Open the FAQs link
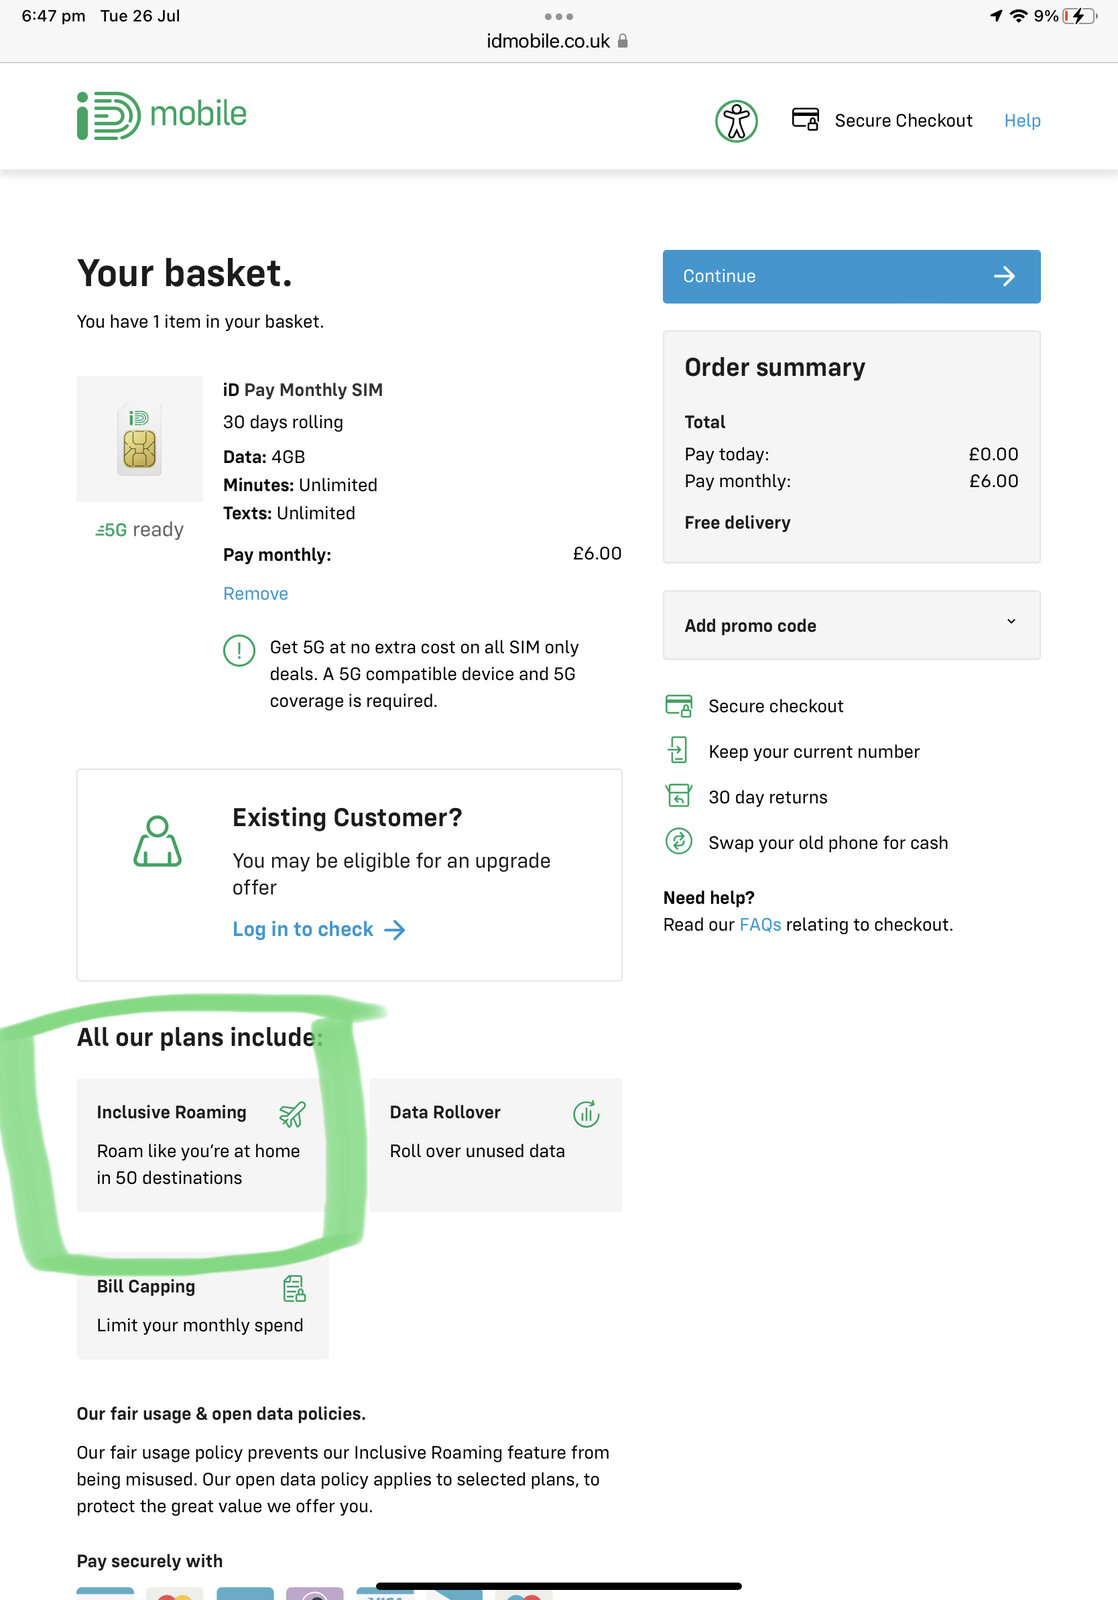 (x=760, y=925)
